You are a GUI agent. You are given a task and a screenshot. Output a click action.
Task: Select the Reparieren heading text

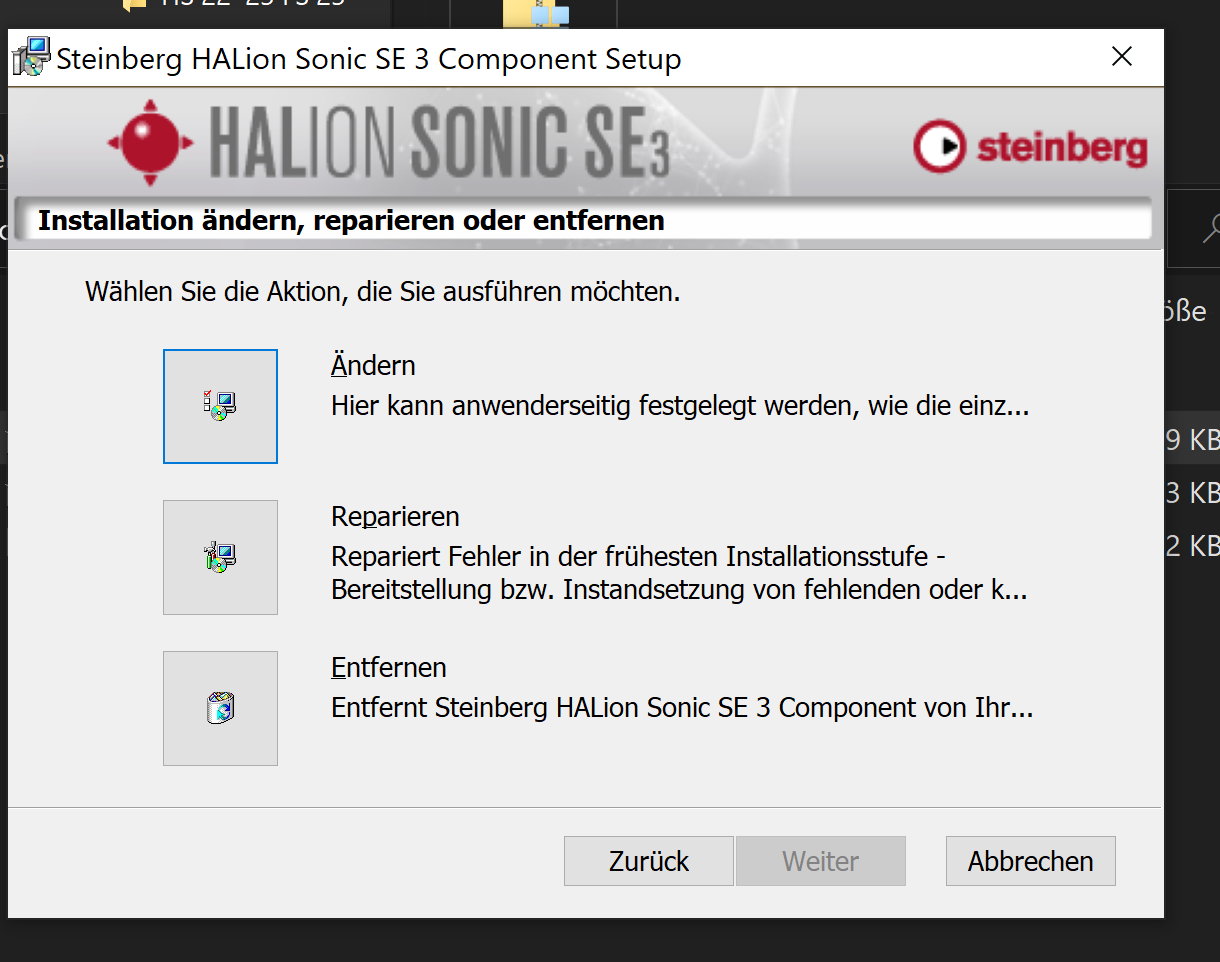tap(395, 517)
